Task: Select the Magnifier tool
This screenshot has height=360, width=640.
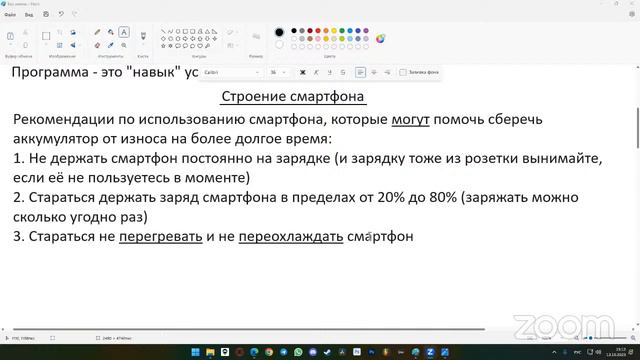Action: pyautogui.click(x=124, y=45)
